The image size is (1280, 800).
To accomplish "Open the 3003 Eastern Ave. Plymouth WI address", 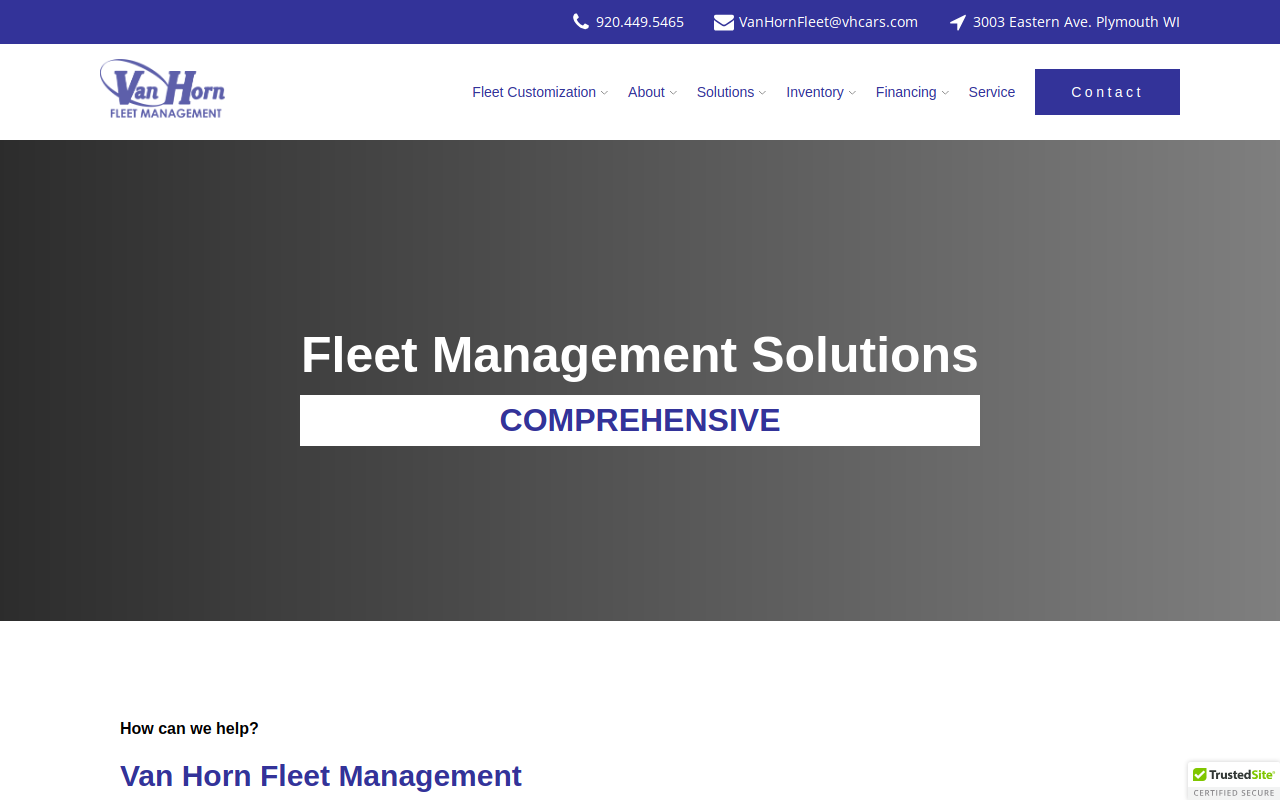I will click(x=1076, y=22).
